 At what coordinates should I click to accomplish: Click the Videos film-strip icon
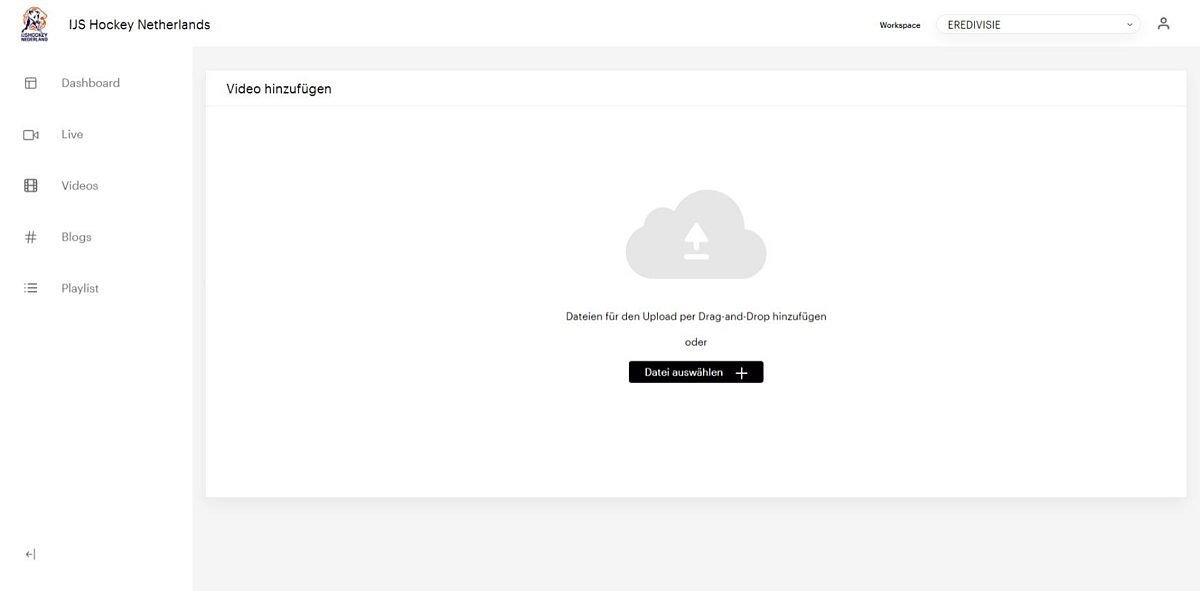30,184
